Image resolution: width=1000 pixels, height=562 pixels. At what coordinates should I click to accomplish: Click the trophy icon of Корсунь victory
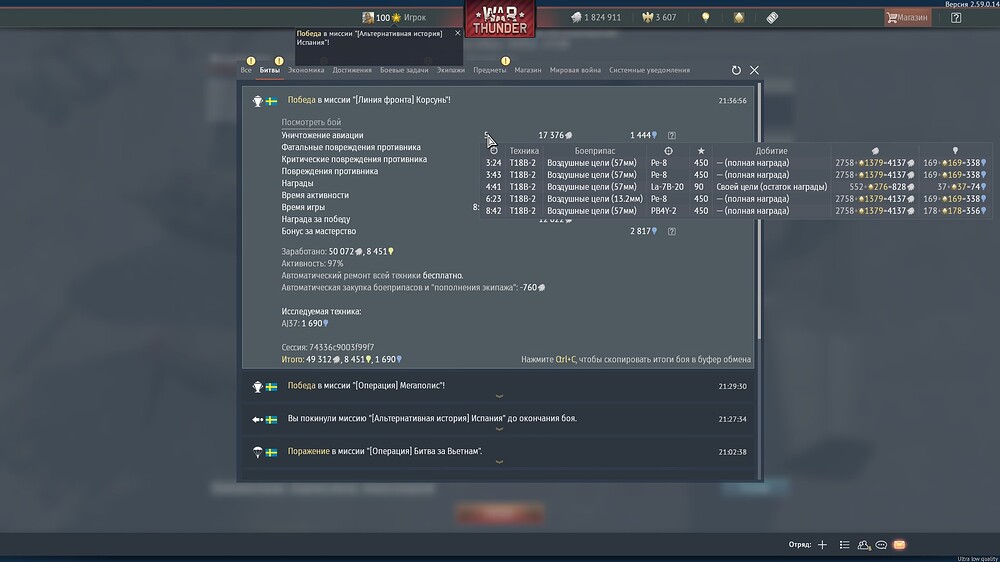[x=257, y=101]
